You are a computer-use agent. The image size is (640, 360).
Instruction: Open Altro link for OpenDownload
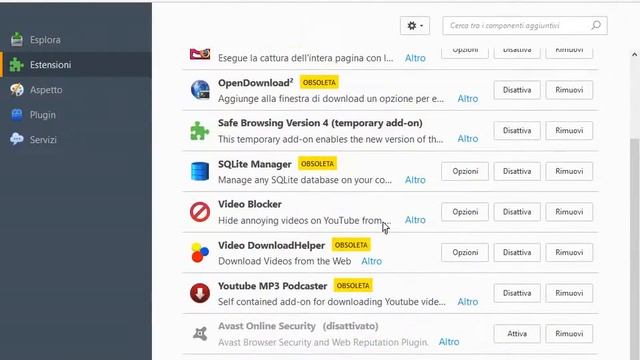[x=468, y=98]
